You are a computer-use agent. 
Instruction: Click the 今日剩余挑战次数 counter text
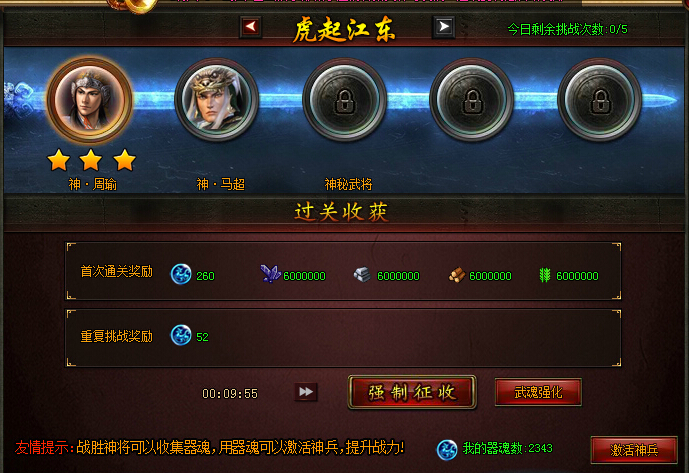[567, 29]
